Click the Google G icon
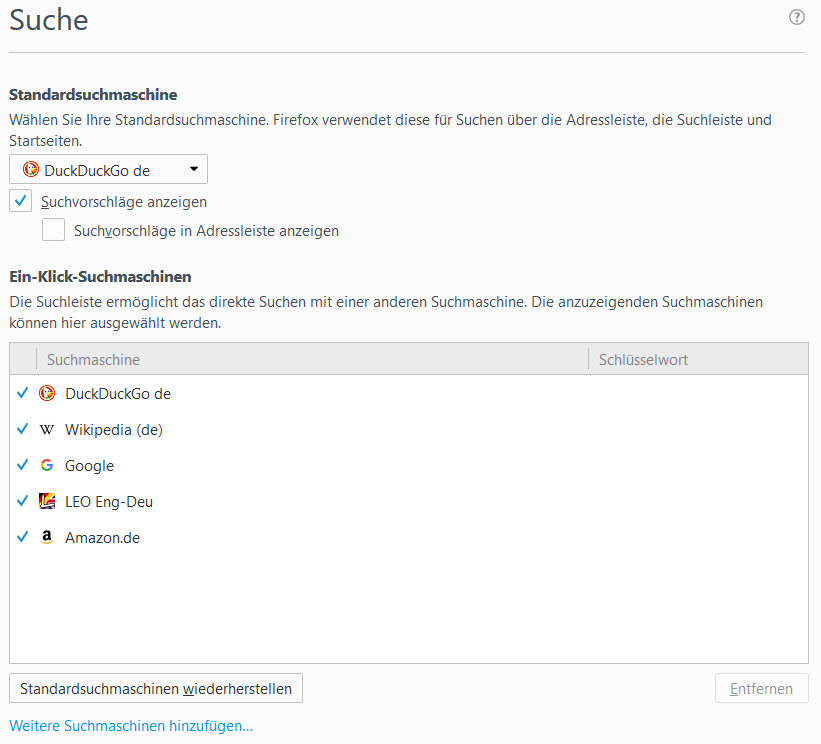 [x=47, y=466]
